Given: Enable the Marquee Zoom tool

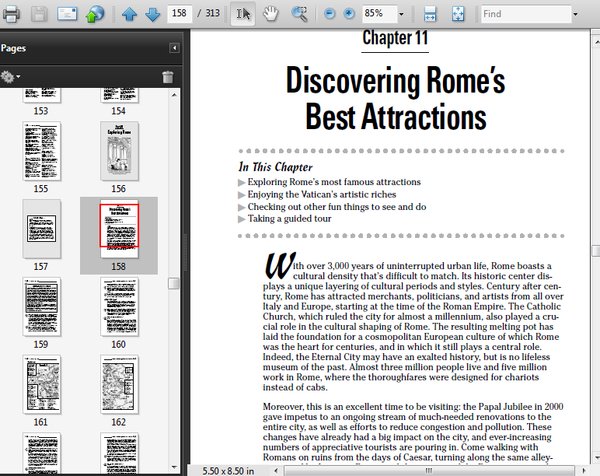Looking at the screenshot, I should click(x=299, y=14).
